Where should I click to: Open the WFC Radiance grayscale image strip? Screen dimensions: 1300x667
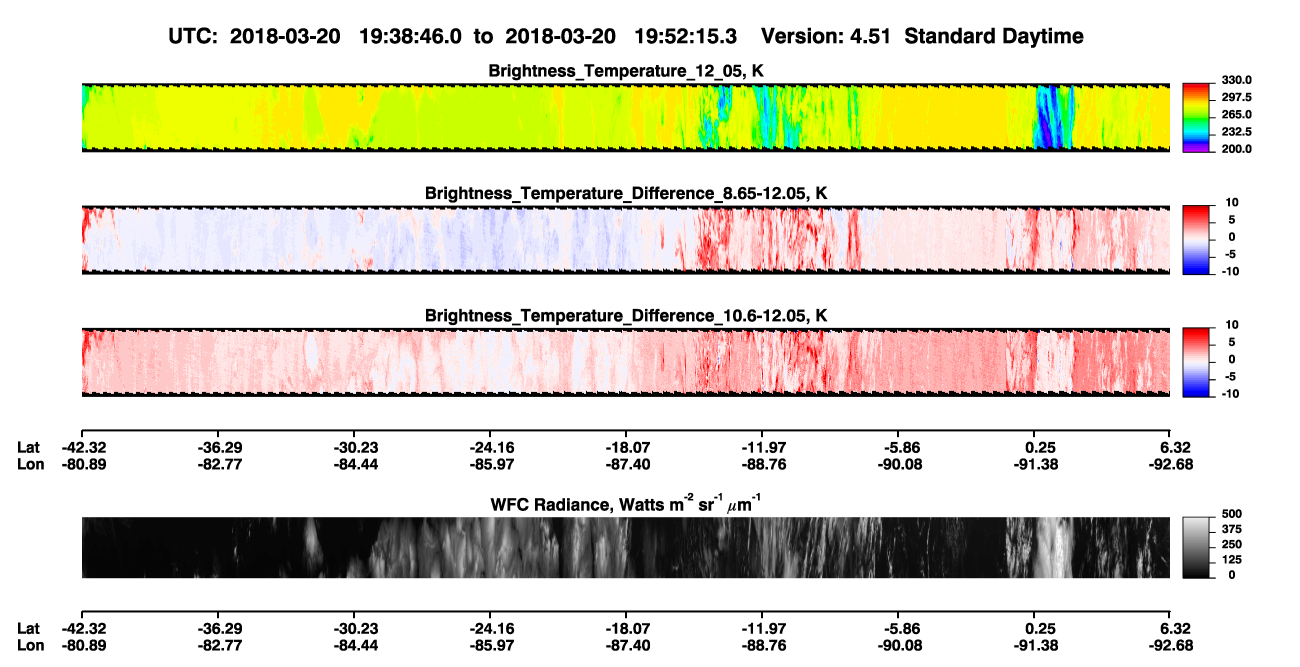tap(626, 548)
